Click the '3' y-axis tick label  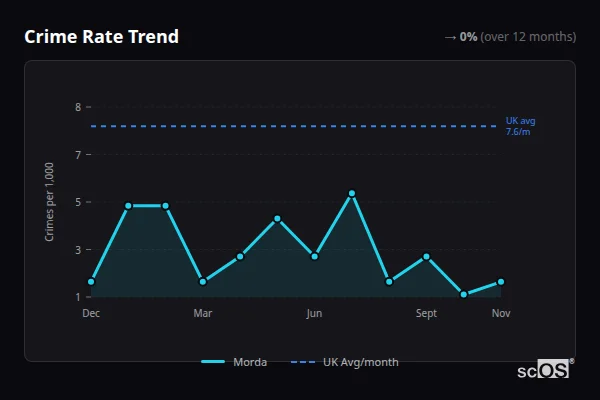pos(78,250)
